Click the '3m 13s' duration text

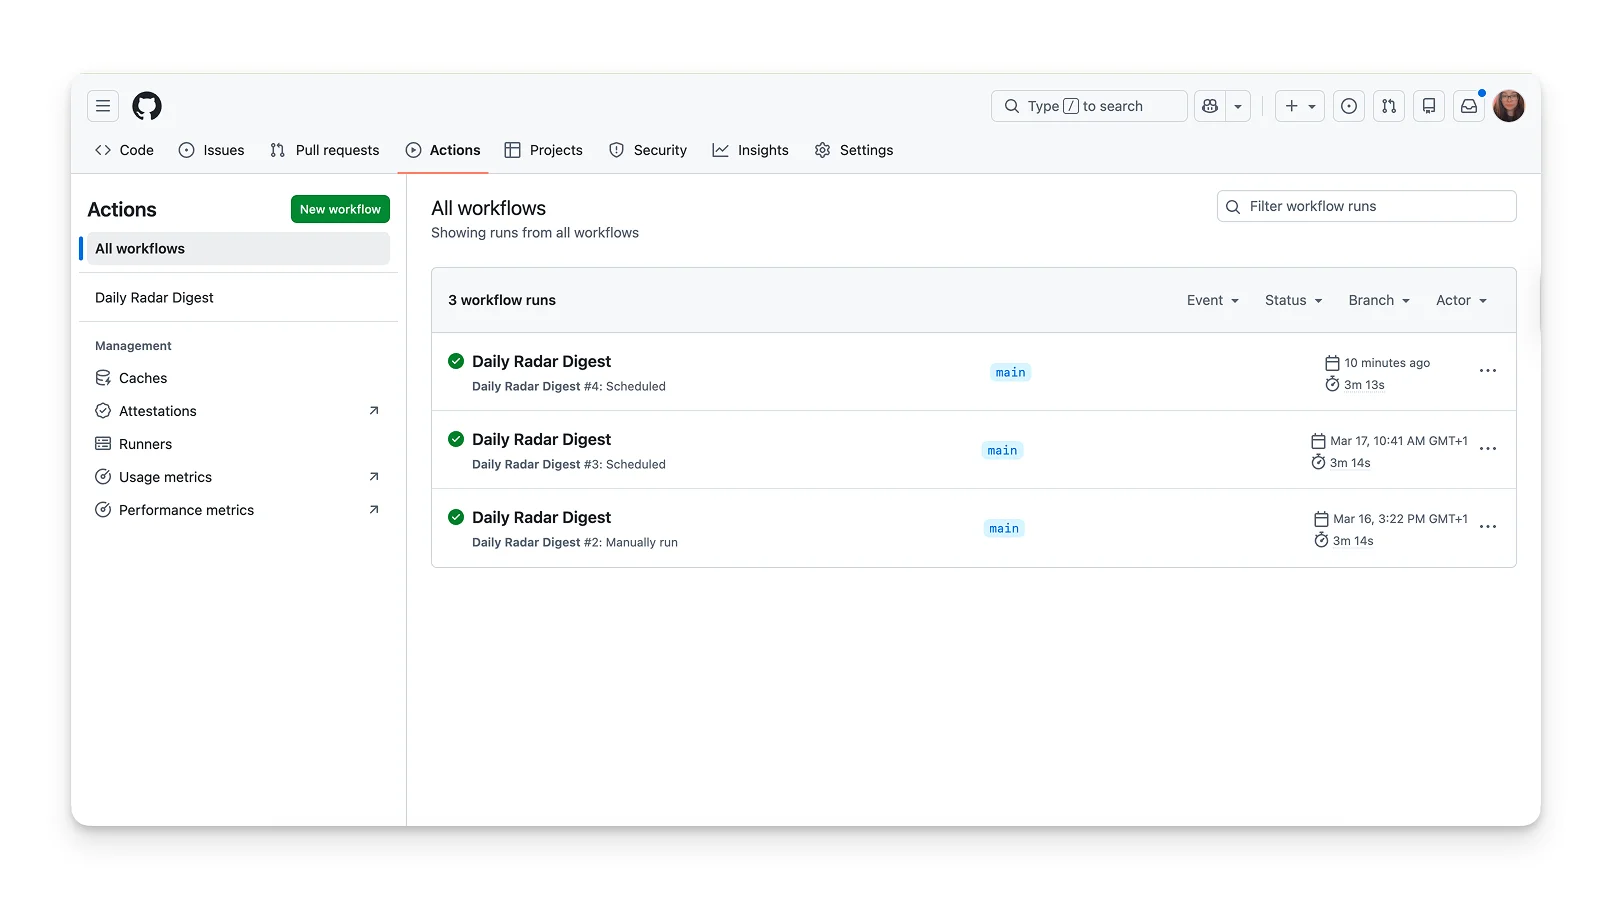pos(1364,385)
